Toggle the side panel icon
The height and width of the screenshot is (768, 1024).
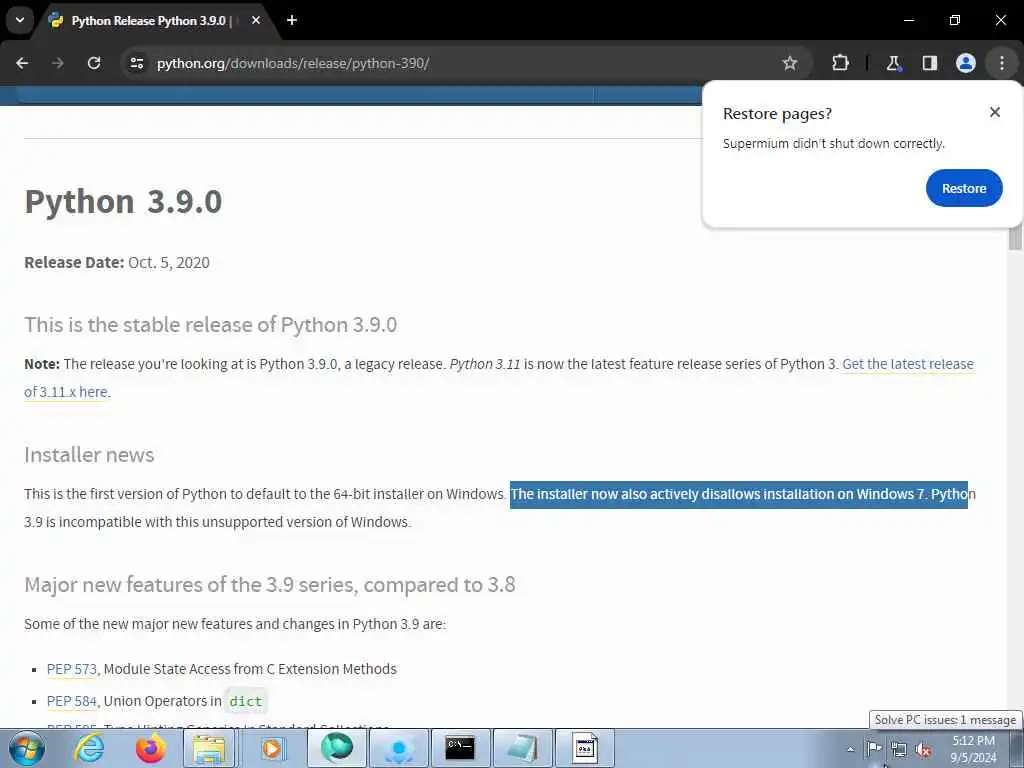(x=929, y=63)
